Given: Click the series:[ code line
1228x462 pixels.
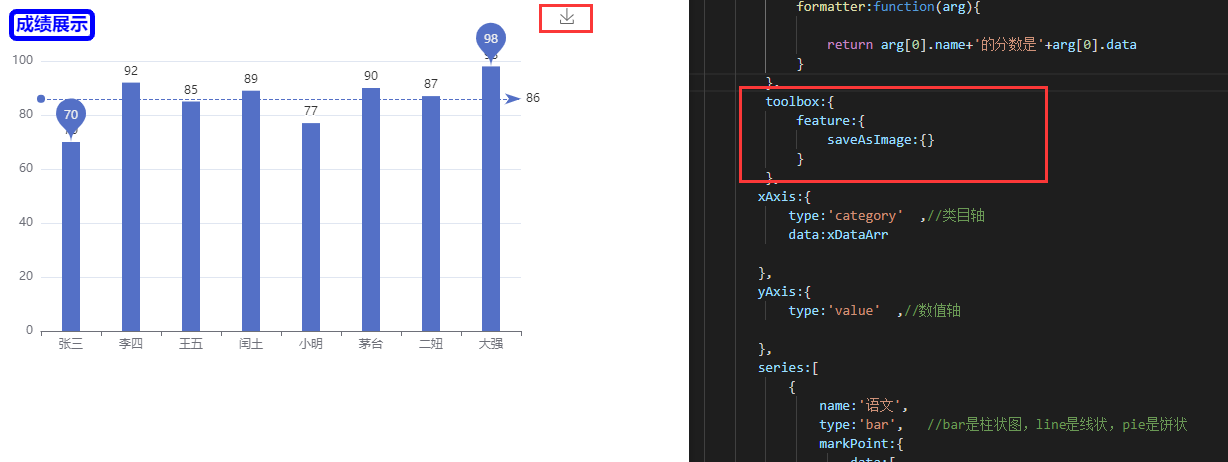Looking at the screenshot, I should [788, 368].
